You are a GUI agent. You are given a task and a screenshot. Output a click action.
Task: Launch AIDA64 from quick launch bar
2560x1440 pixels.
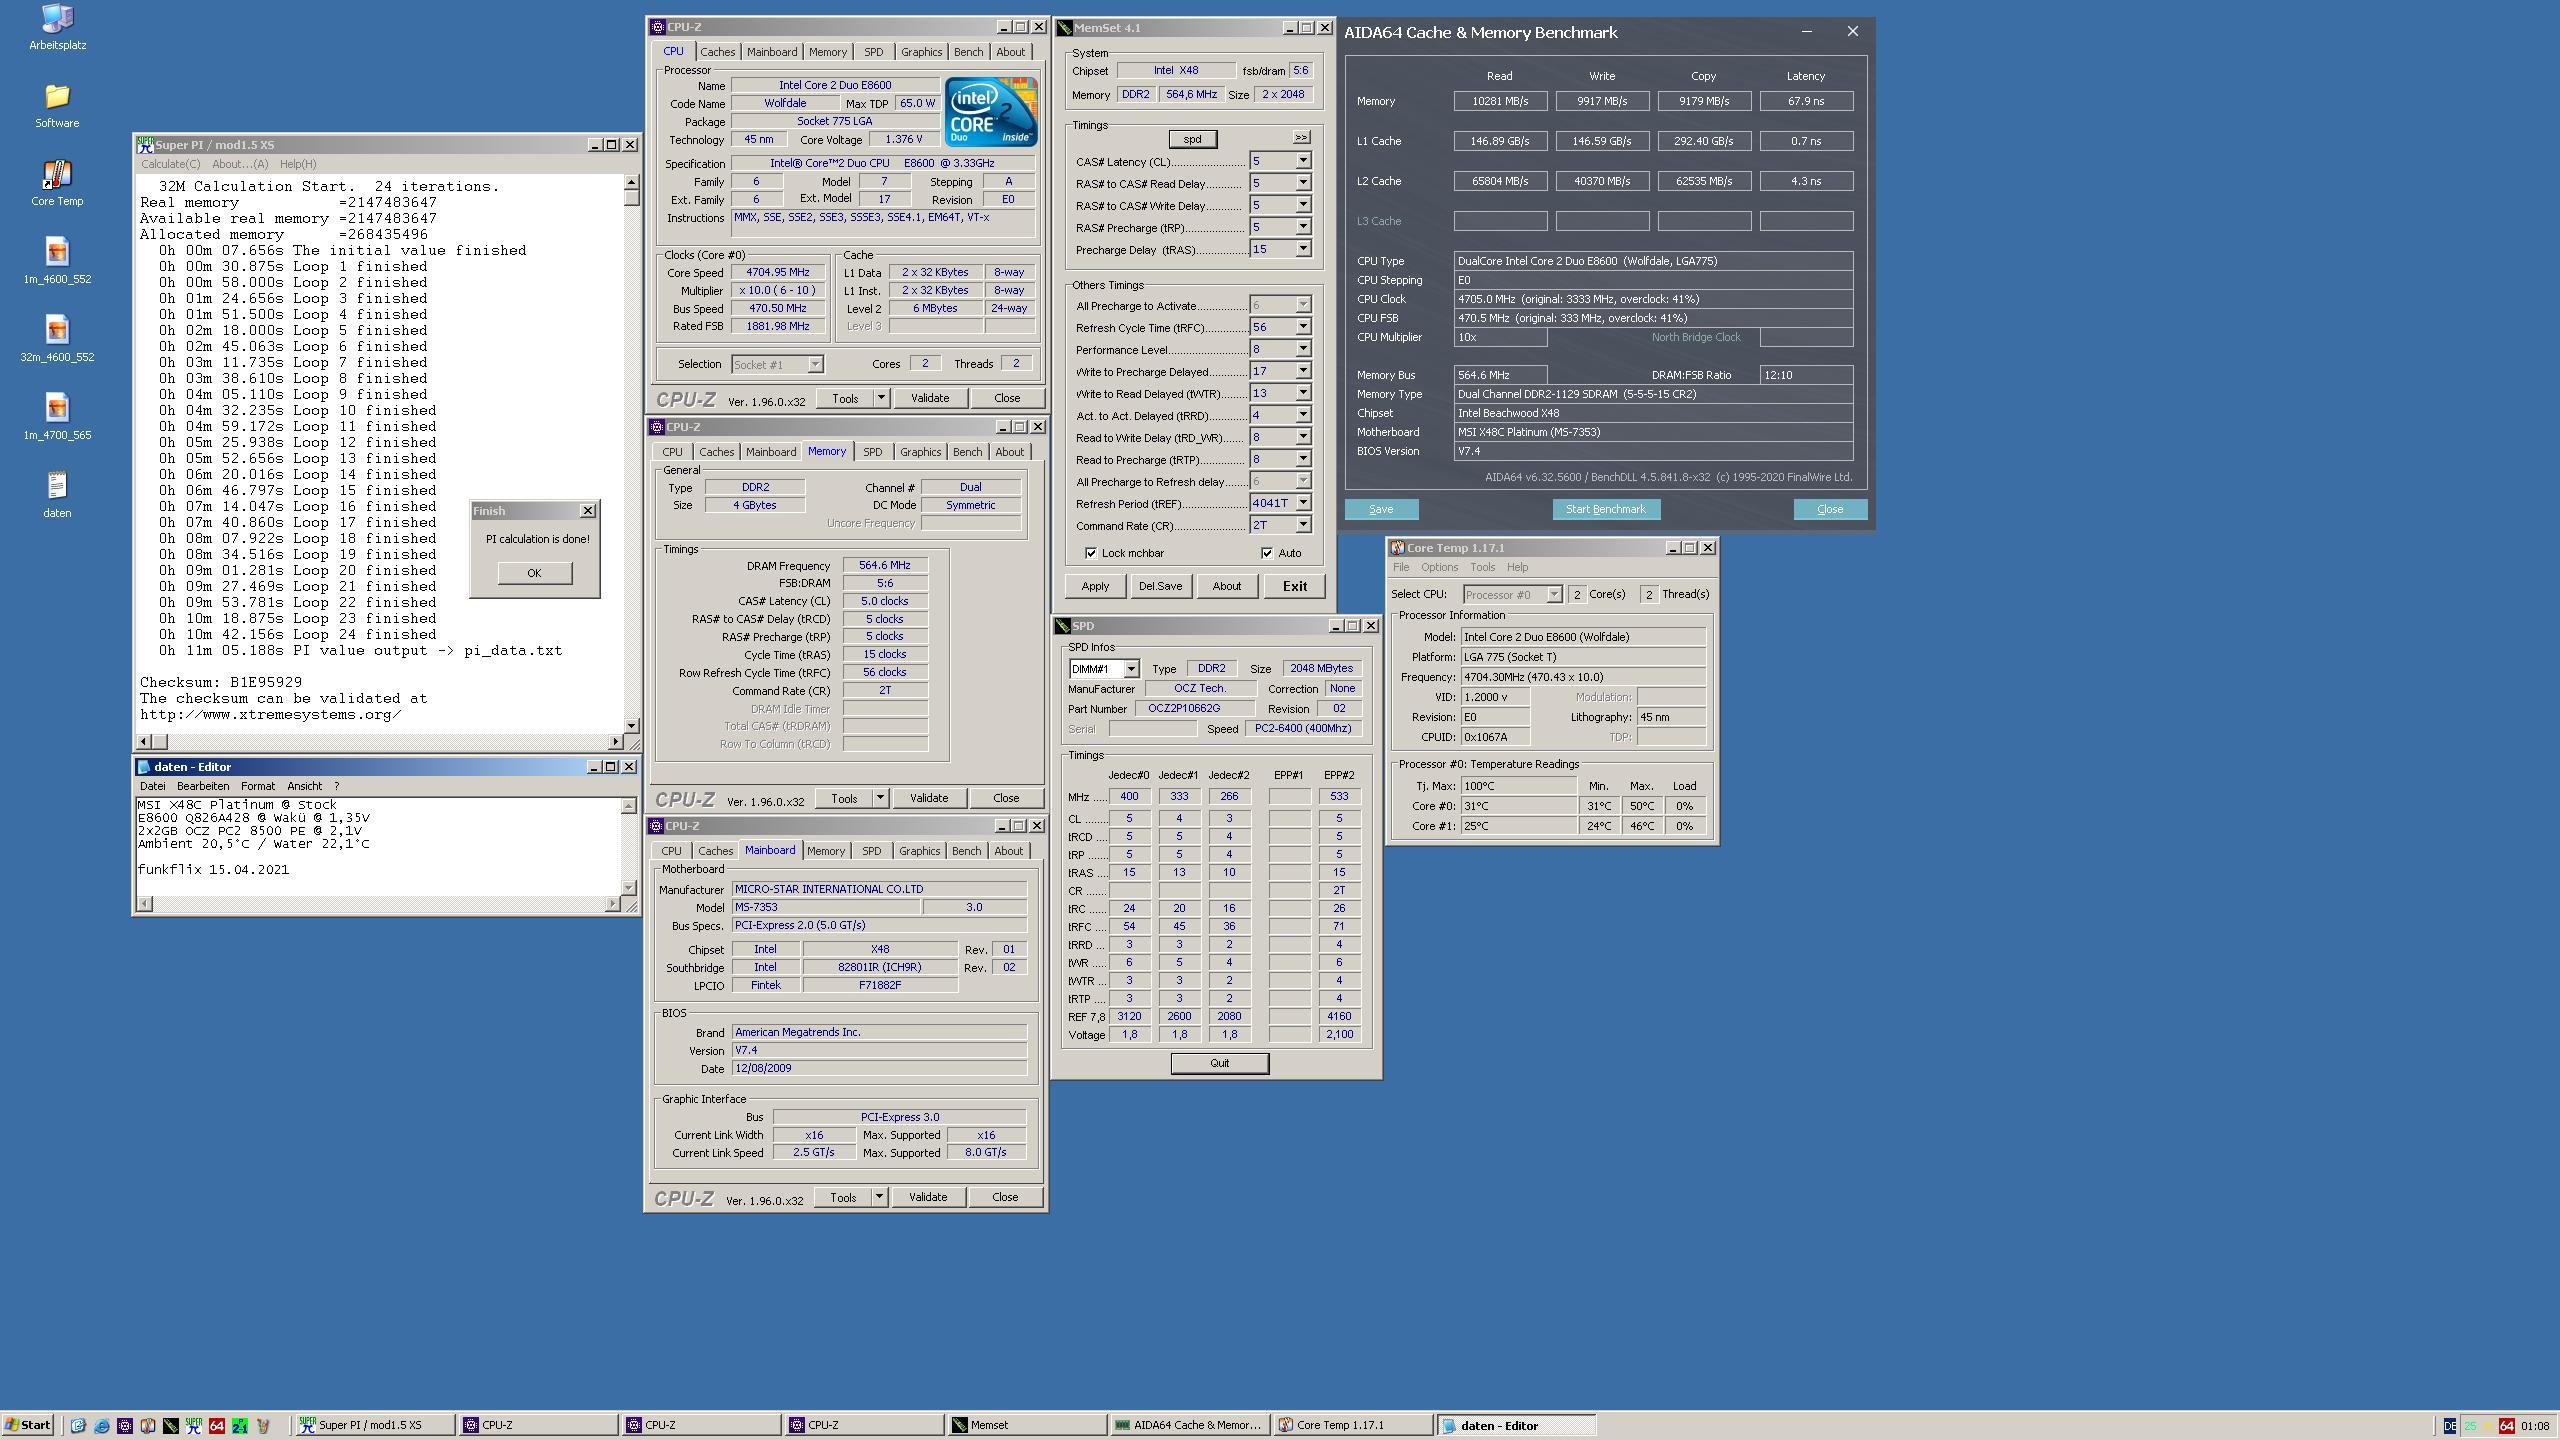(x=216, y=1425)
